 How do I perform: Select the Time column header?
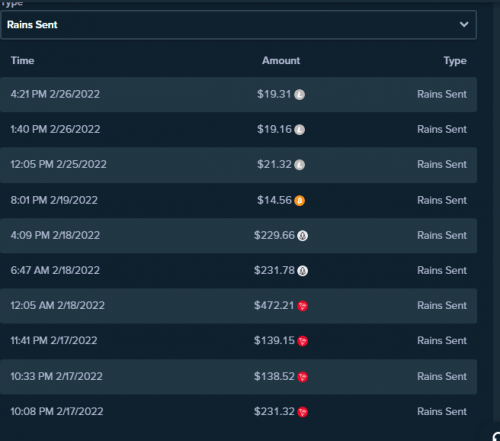22,61
